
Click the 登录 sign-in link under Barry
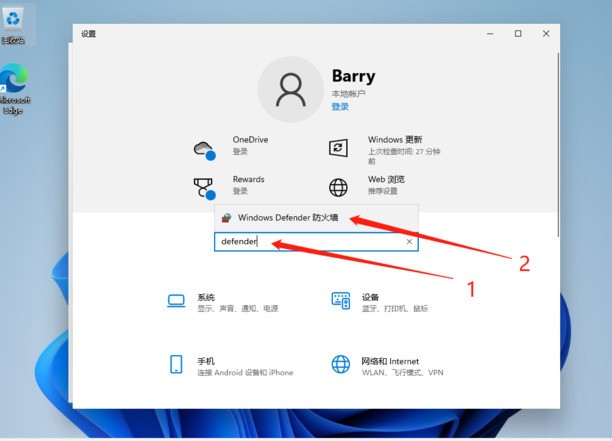pyautogui.click(x=340, y=107)
